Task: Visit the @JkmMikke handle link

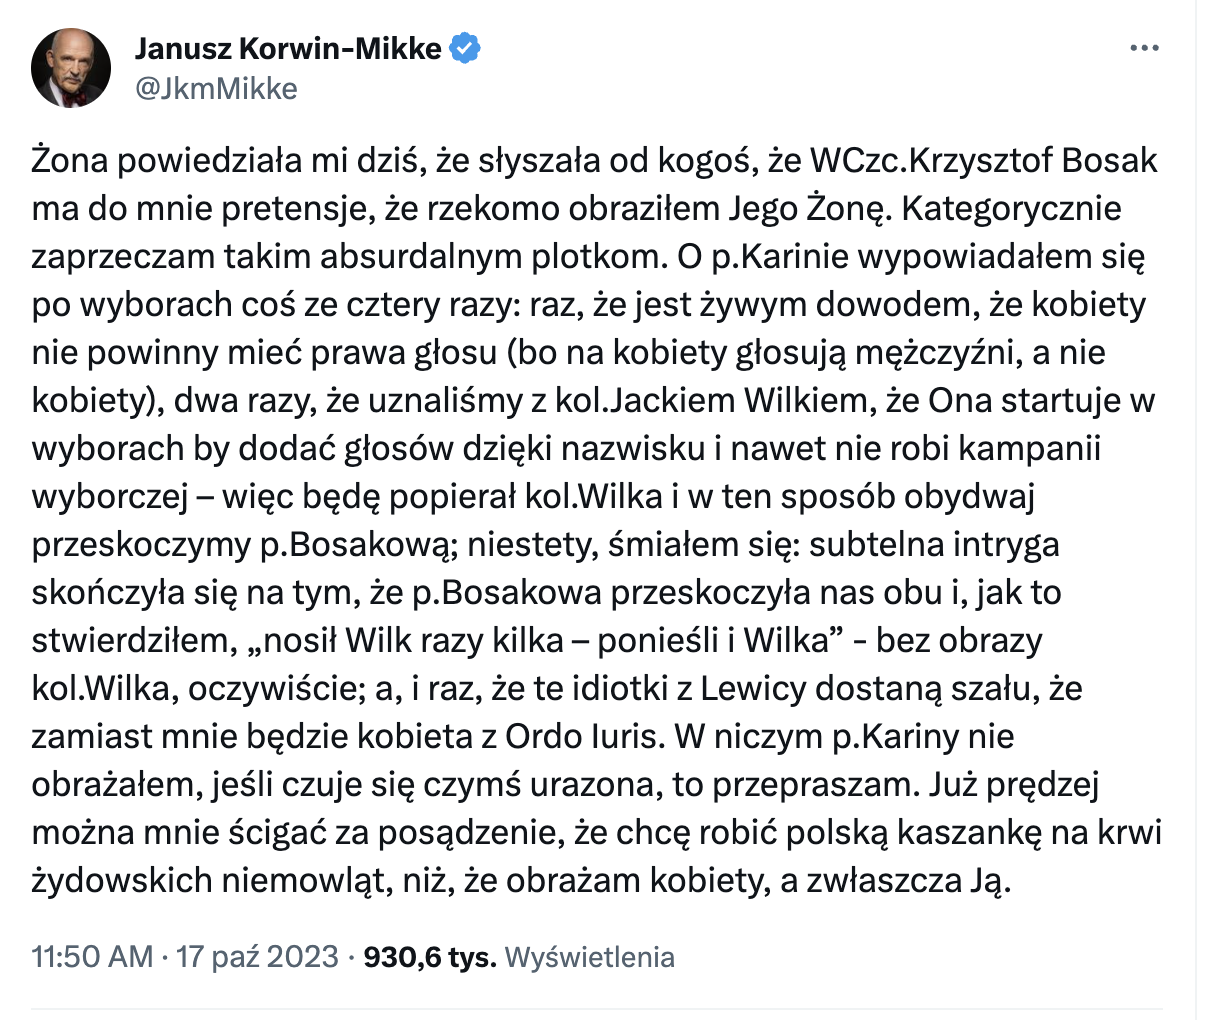Action: pyautogui.click(x=216, y=88)
